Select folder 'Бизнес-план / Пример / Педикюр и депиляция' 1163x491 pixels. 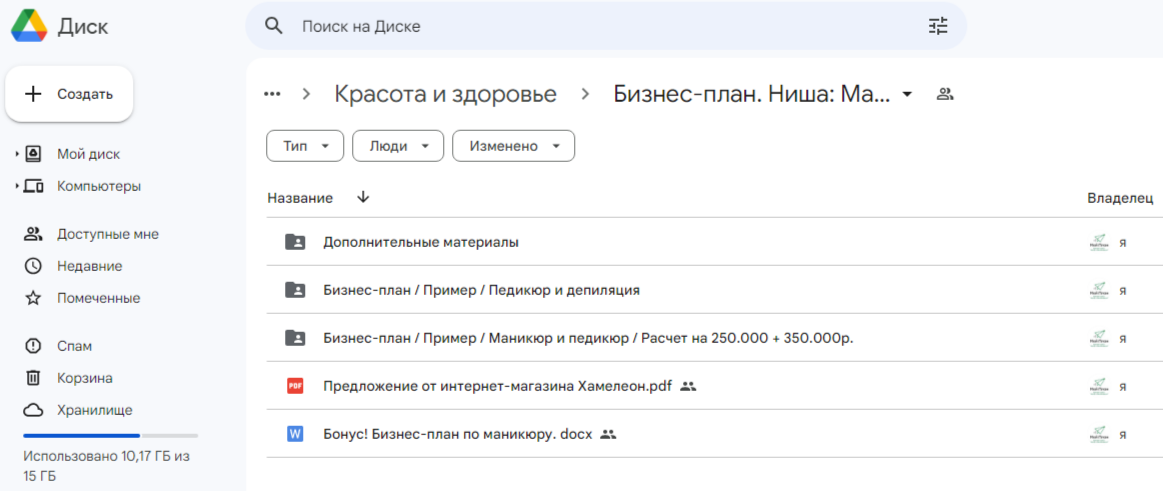[481, 290]
